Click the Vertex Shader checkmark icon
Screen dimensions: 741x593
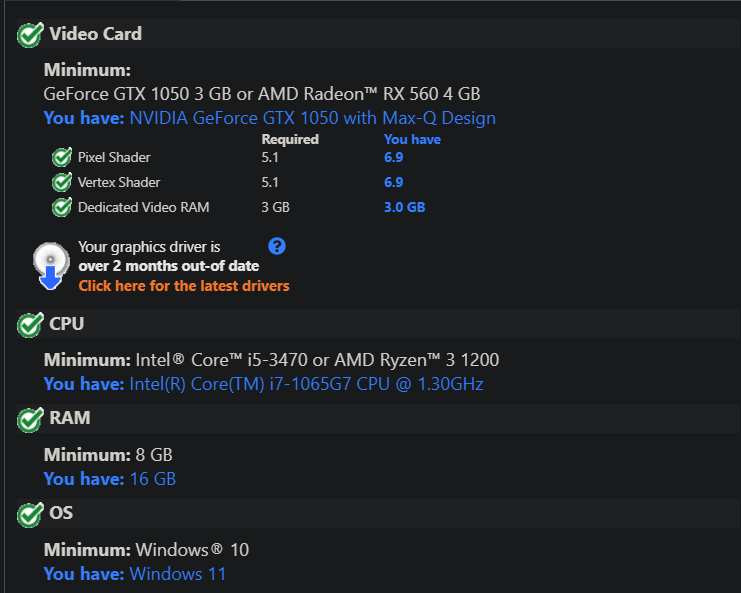pos(61,182)
